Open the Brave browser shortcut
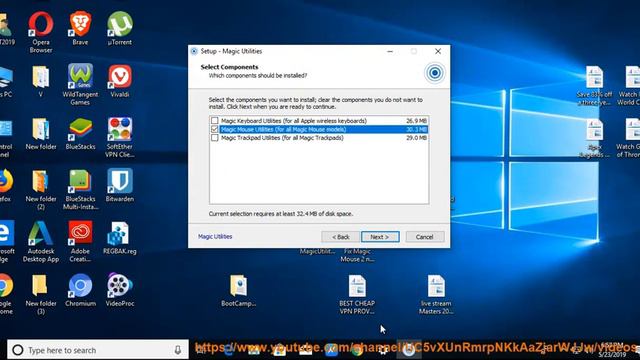This screenshot has height=360, width=640. point(80,28)
